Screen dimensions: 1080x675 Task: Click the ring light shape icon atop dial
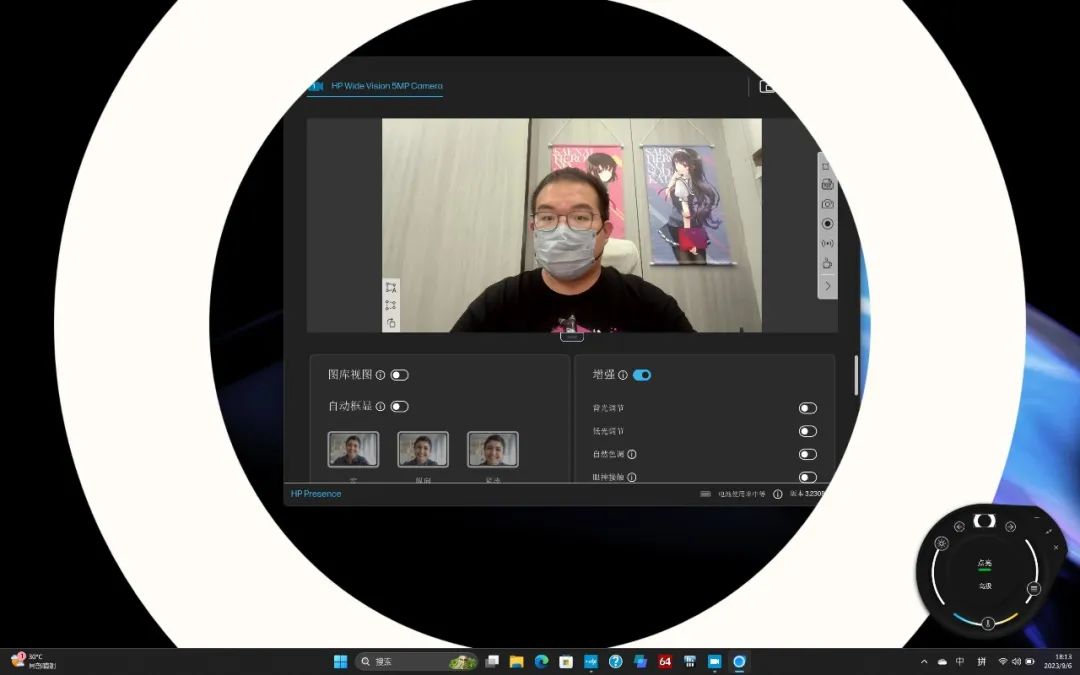click(x=984, y=521)
